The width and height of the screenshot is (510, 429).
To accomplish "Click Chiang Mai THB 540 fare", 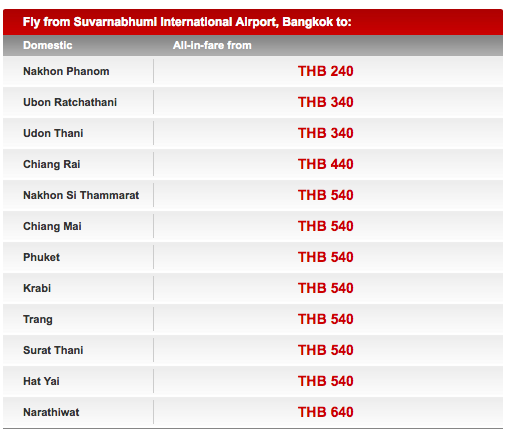I will pos(325,226).
